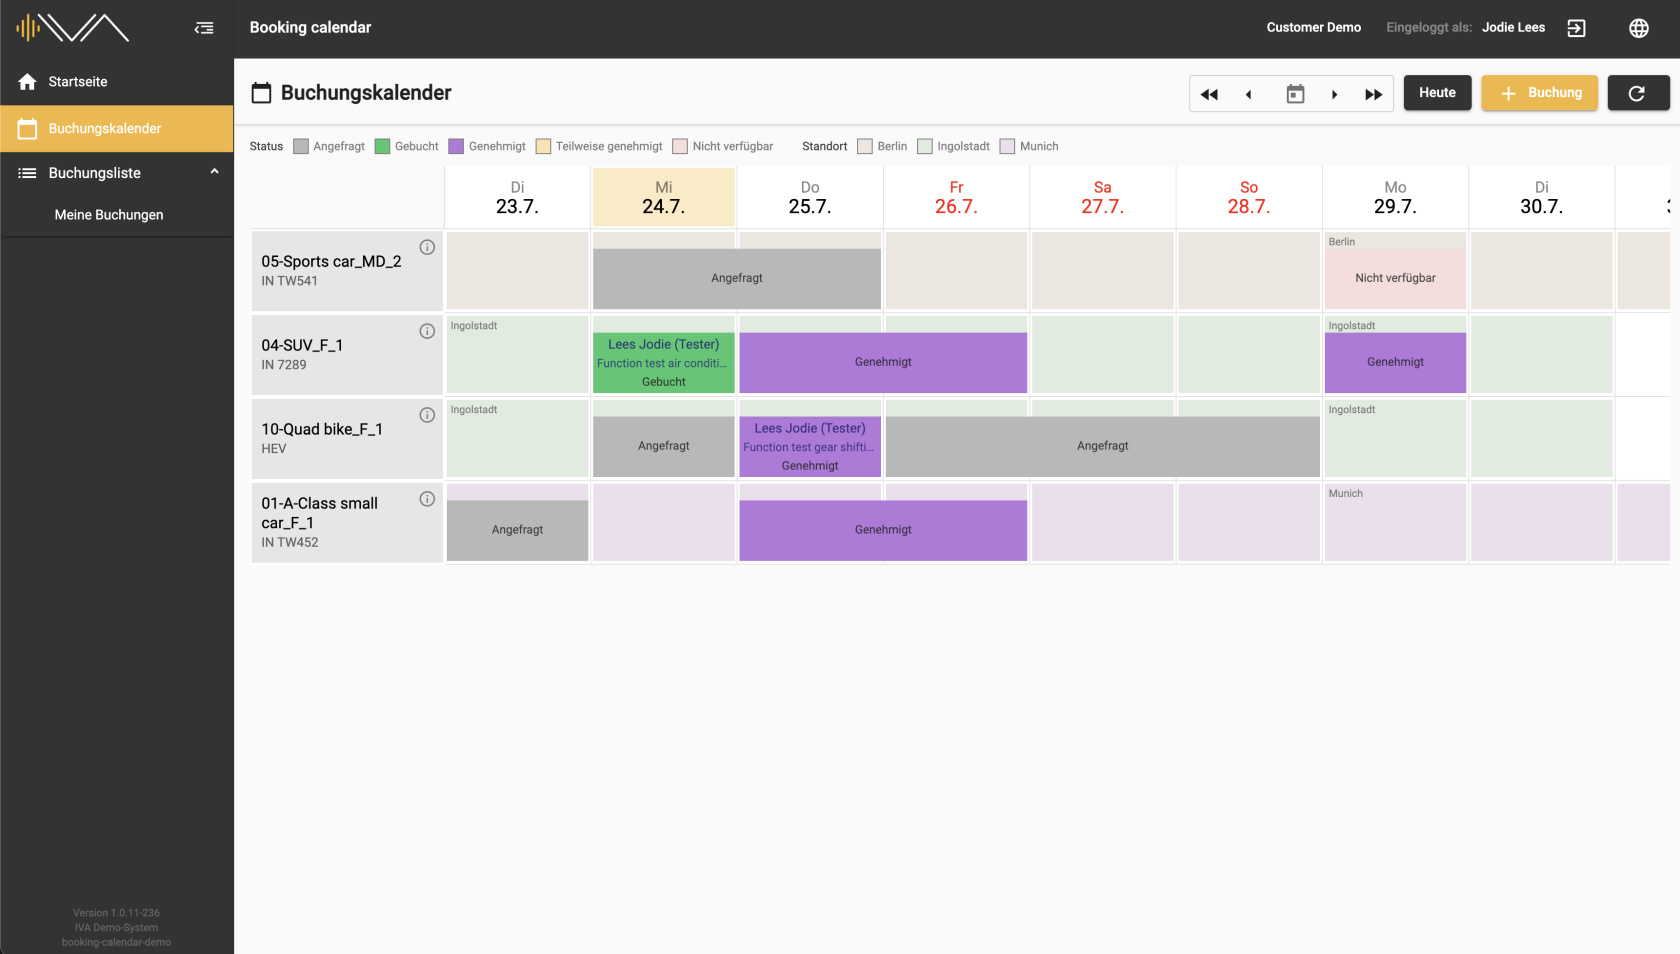Image resolution: width=1680 pixels, height=954 pixels.
Task: Open A-Class Angefragt booking on 23.7.
Action: [x=517, y=530]
